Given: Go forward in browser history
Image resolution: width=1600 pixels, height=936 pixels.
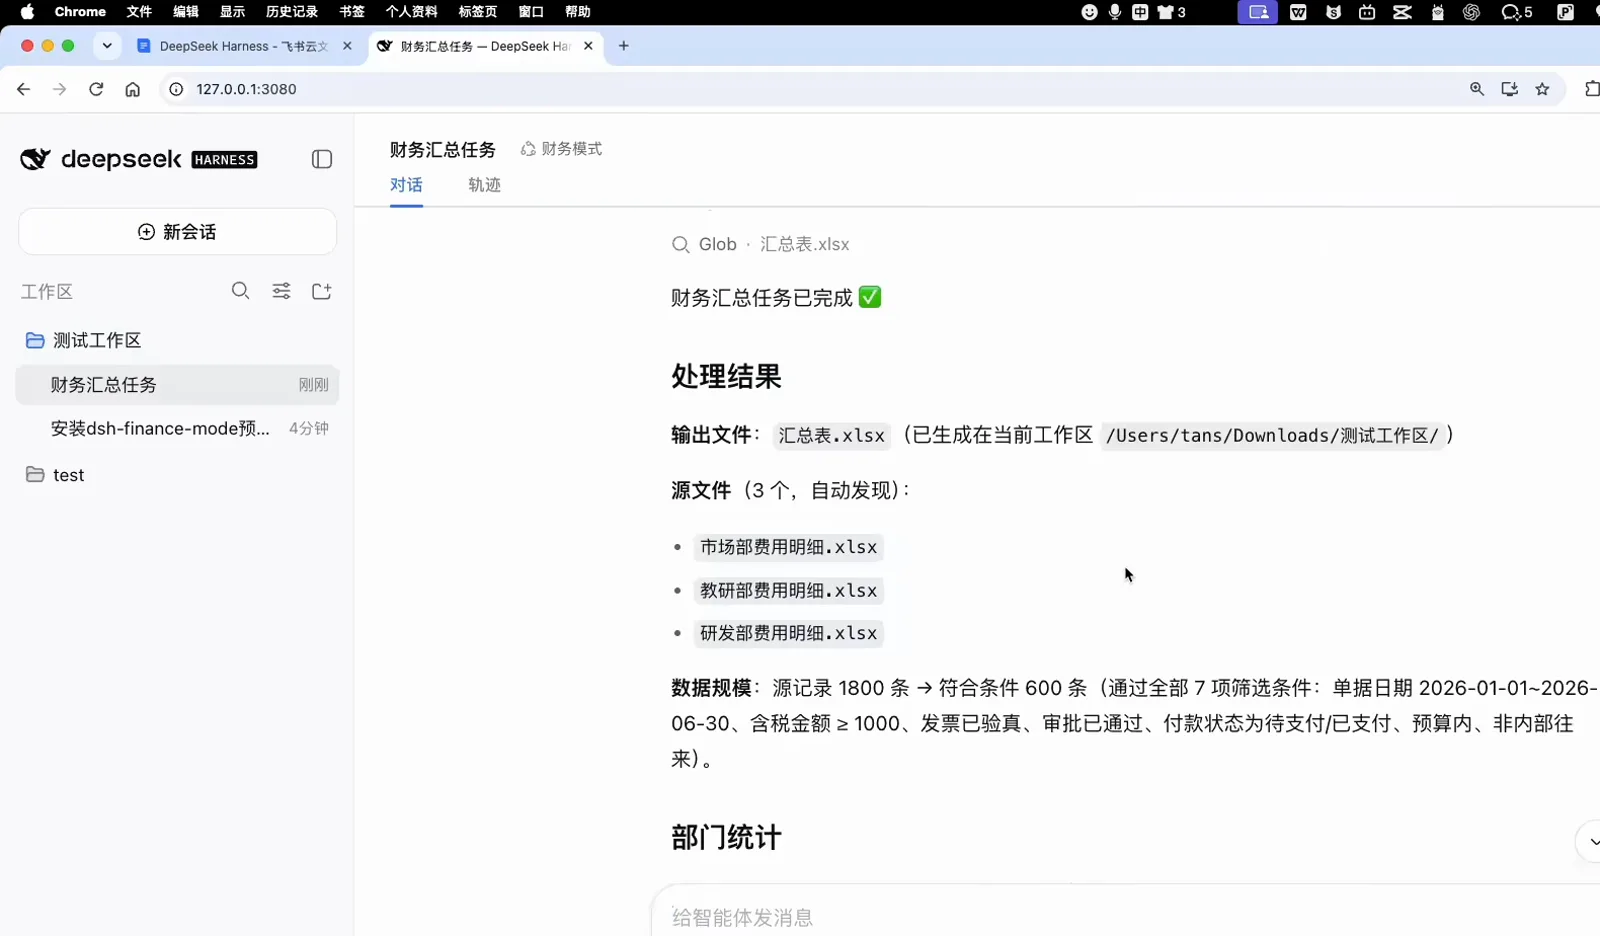Looking at the screenshot, I should [x=59, y=89].
